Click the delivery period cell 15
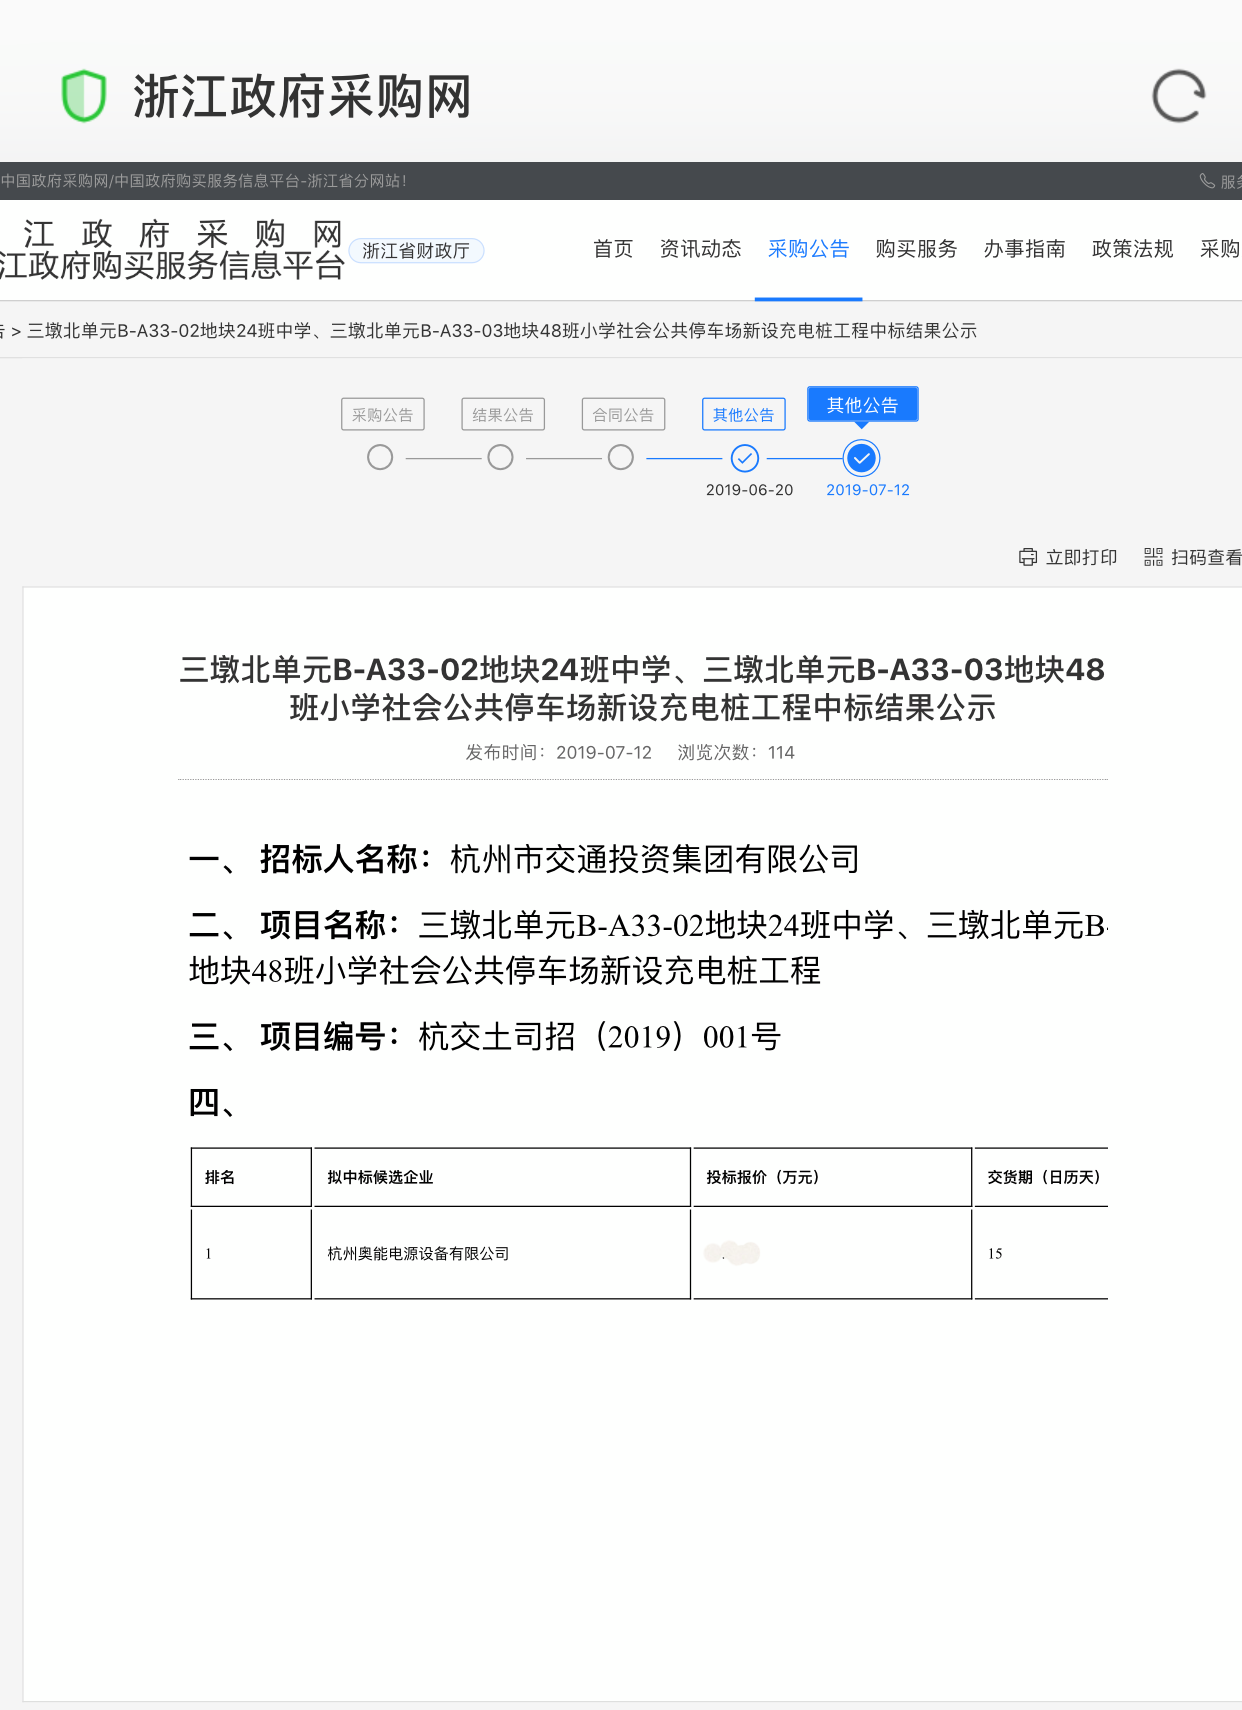 pyautogui.click(x=1041, y=1254)
